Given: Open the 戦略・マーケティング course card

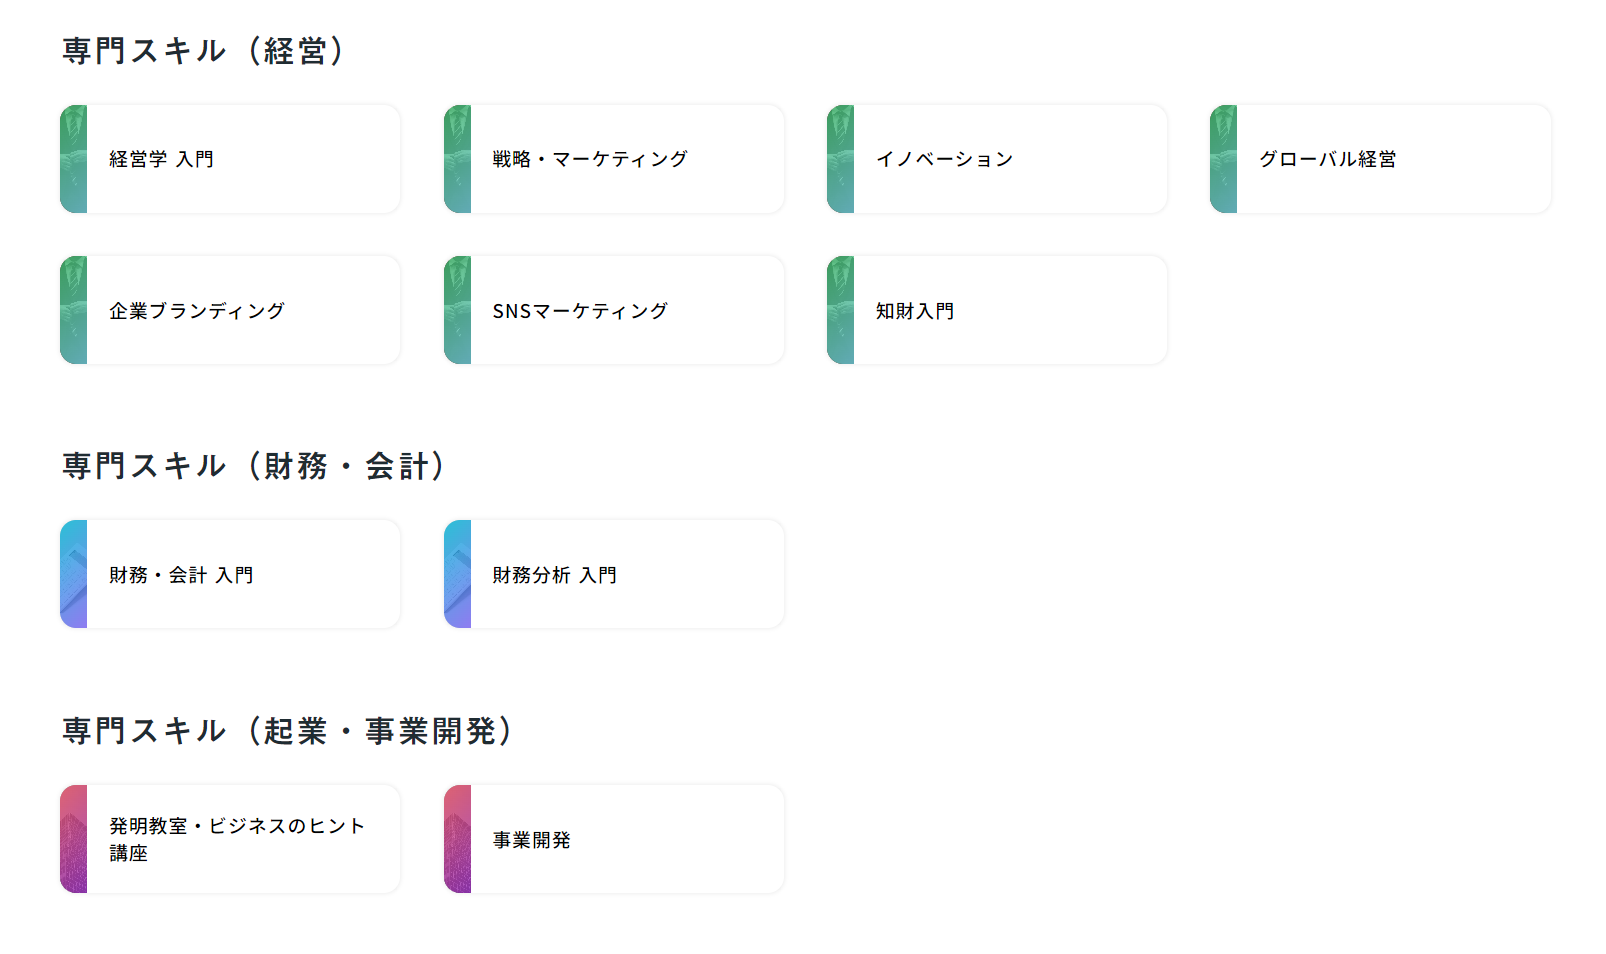Looking at the screenshot, I should pyautogui.click(x=614, y=159).
